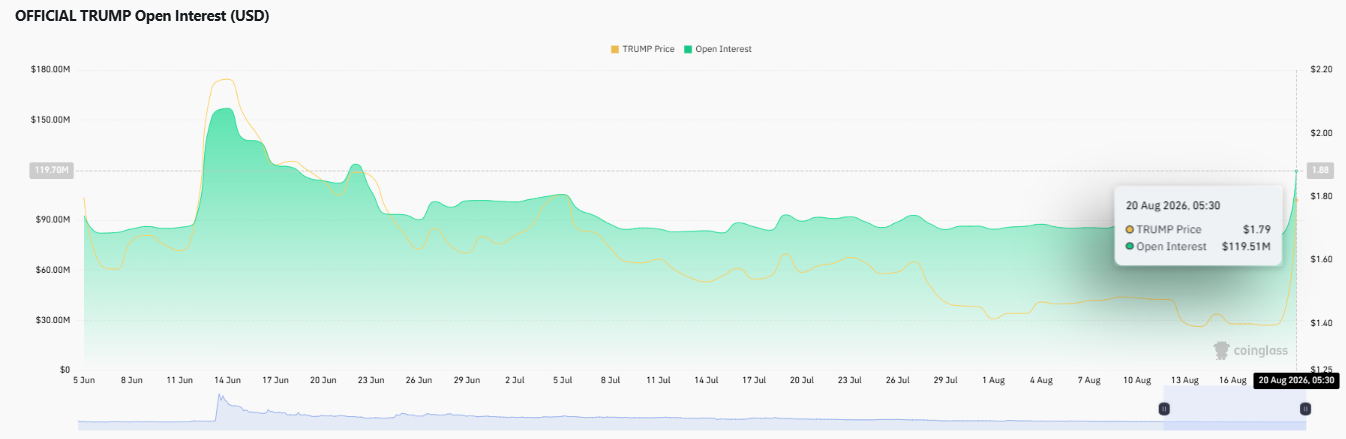Click the 20 Jul x-axis date label

pyautogui.click(x=802, y=380)
